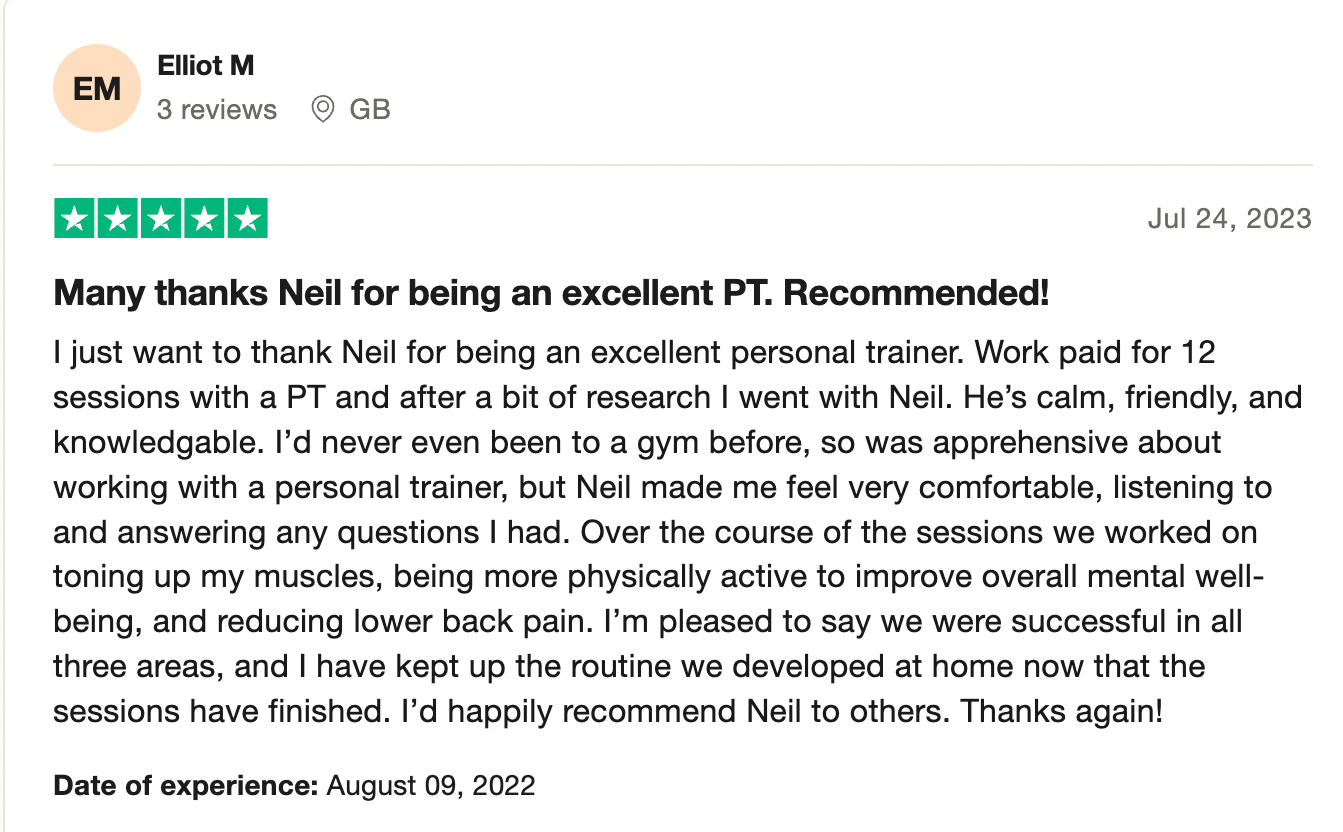Select the first green rating star
The height and width of the screenshot is (832, 1343).
(73, 219)
